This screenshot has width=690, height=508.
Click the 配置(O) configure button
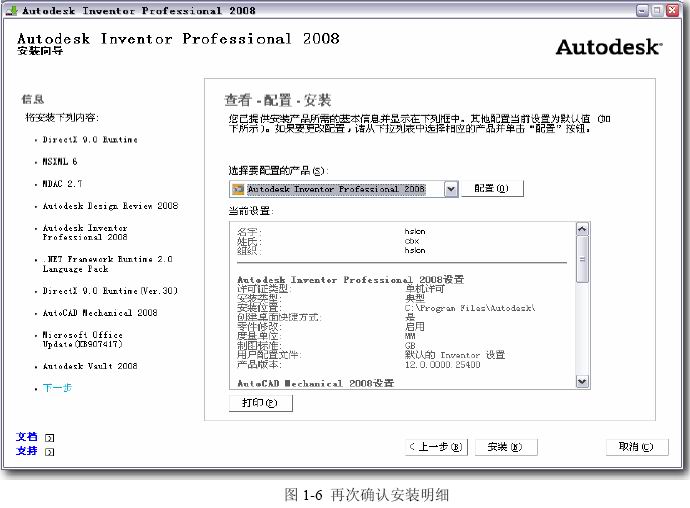tap(492, 188)
